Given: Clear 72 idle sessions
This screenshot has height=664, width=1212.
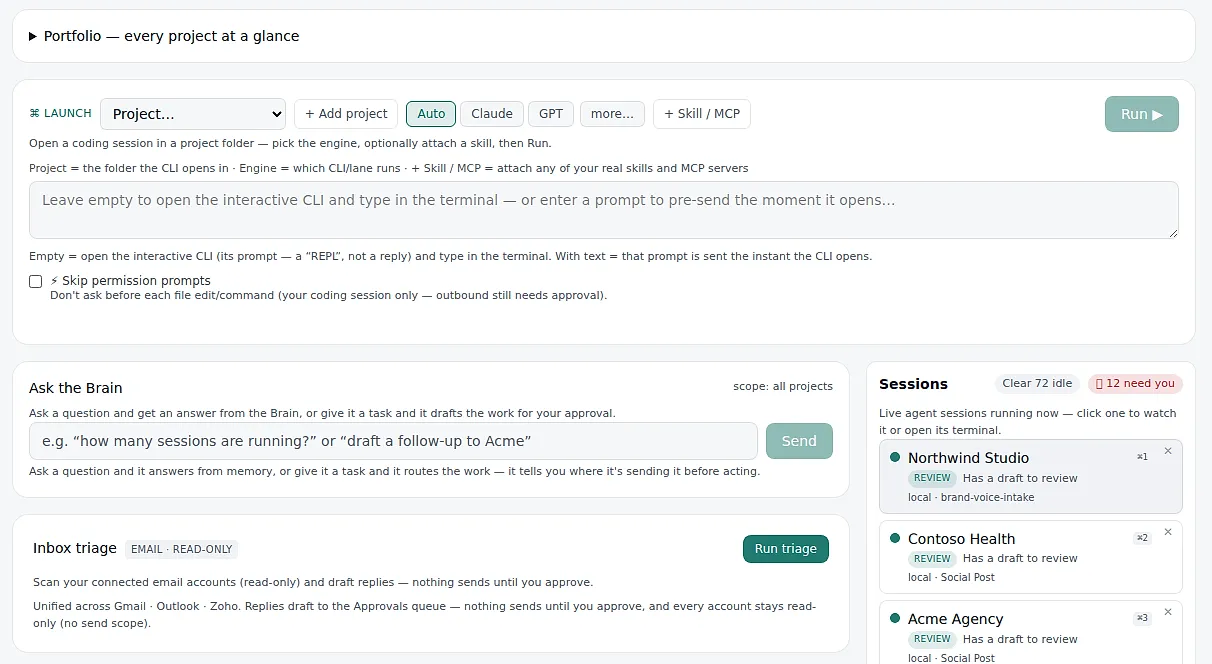Looking at the screenshot, I should click(1037, 384).
